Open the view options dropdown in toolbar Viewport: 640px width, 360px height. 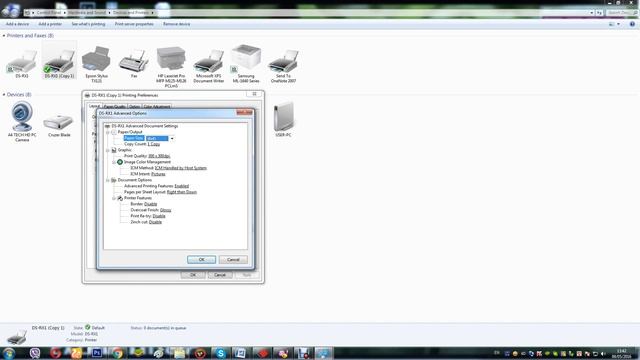618,24
